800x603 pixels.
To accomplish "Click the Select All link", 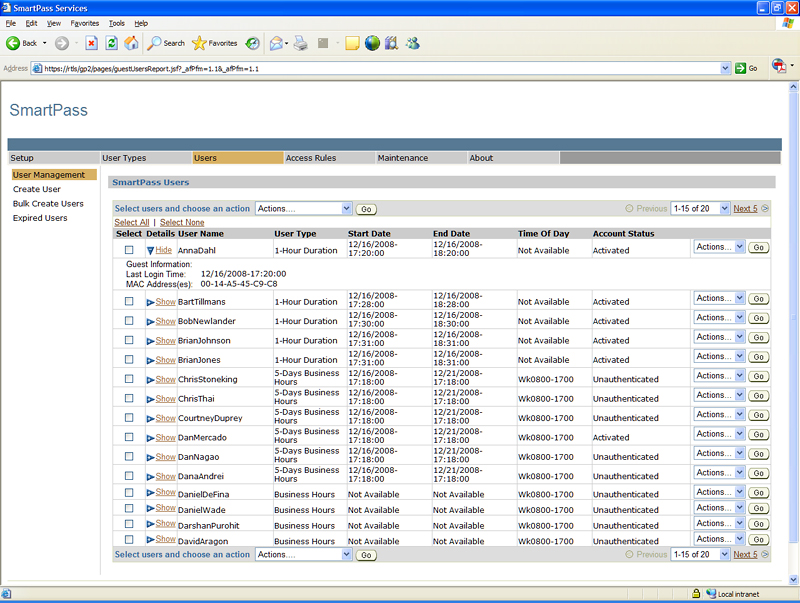I will point(132,222).
